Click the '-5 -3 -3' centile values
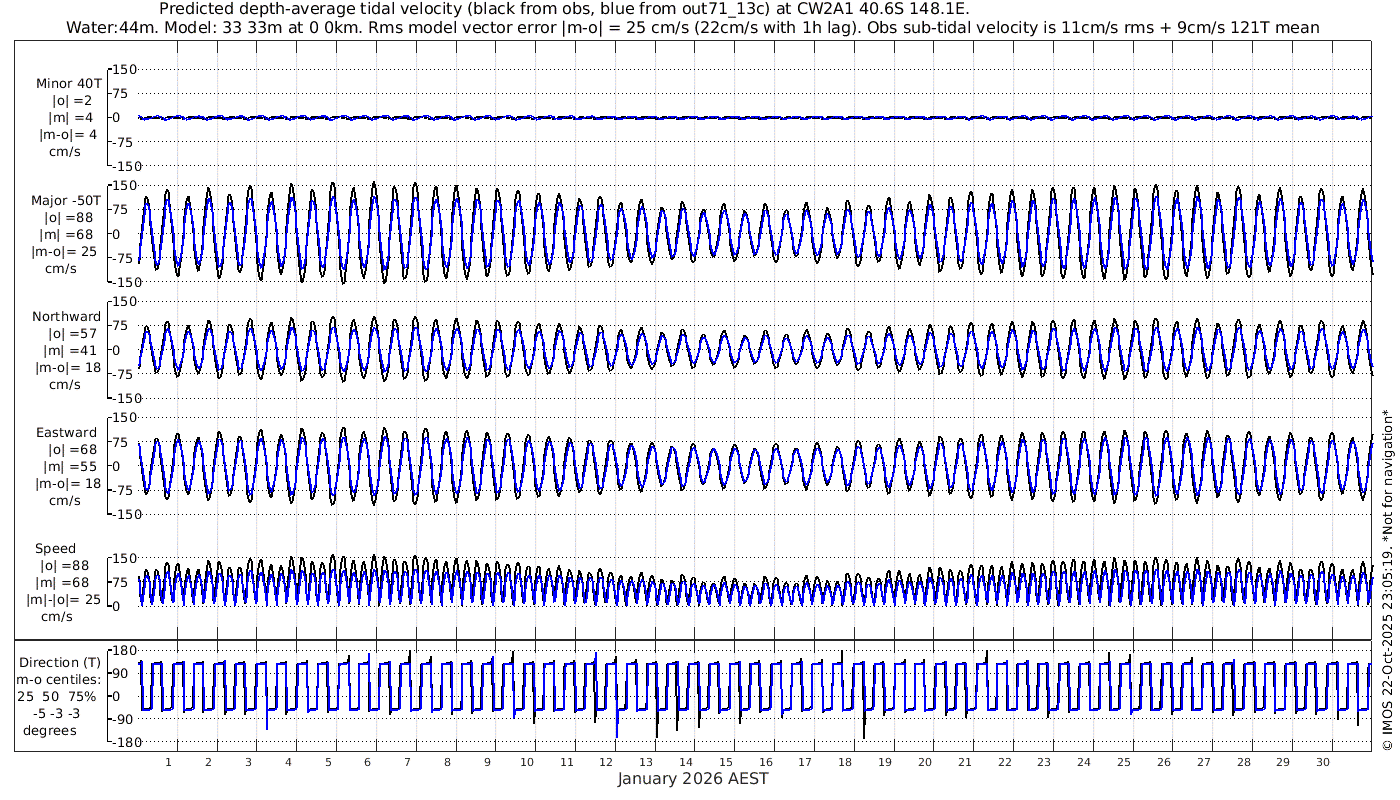 (x=54, y=713)
